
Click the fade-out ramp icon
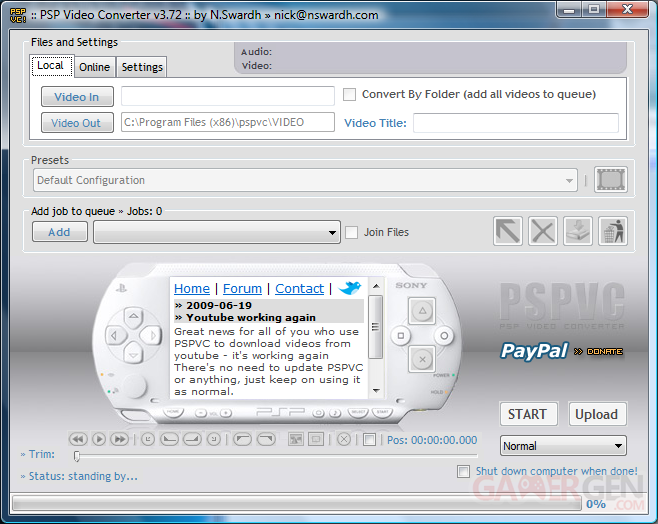click(x=192, y=439)
